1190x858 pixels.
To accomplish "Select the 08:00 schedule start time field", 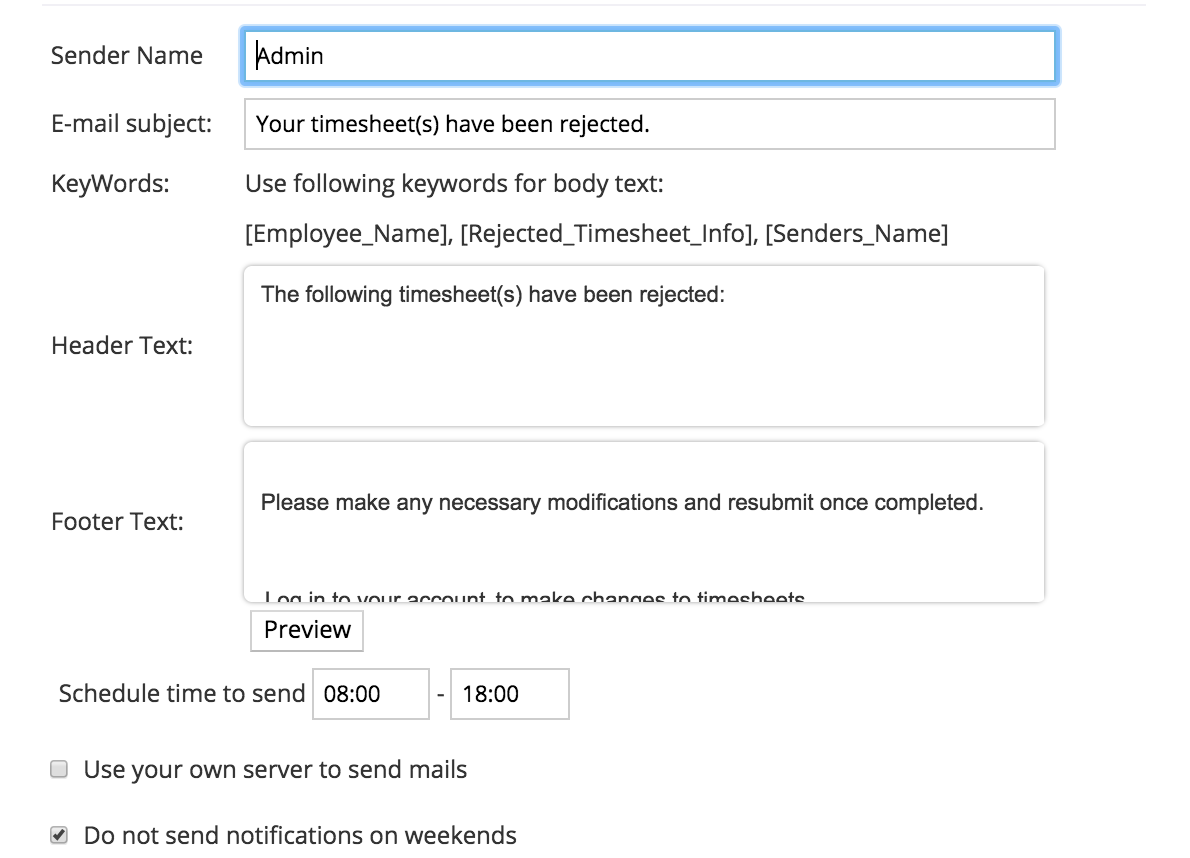I will (x=370, y=694).
